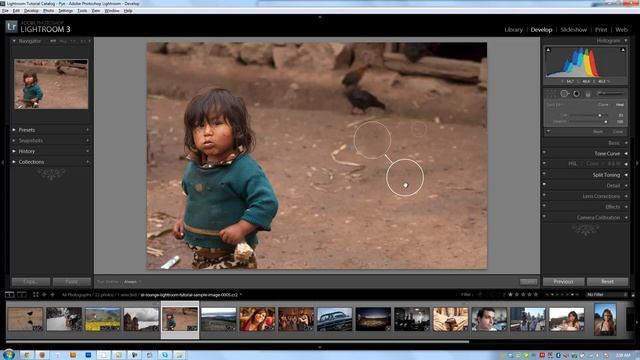The image size is (640, 360).
Task: Click the Copy settings button
Action: tap(31, 282)
